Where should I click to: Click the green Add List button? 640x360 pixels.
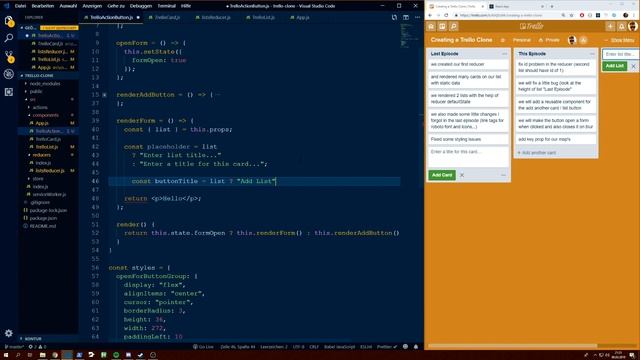614,66
